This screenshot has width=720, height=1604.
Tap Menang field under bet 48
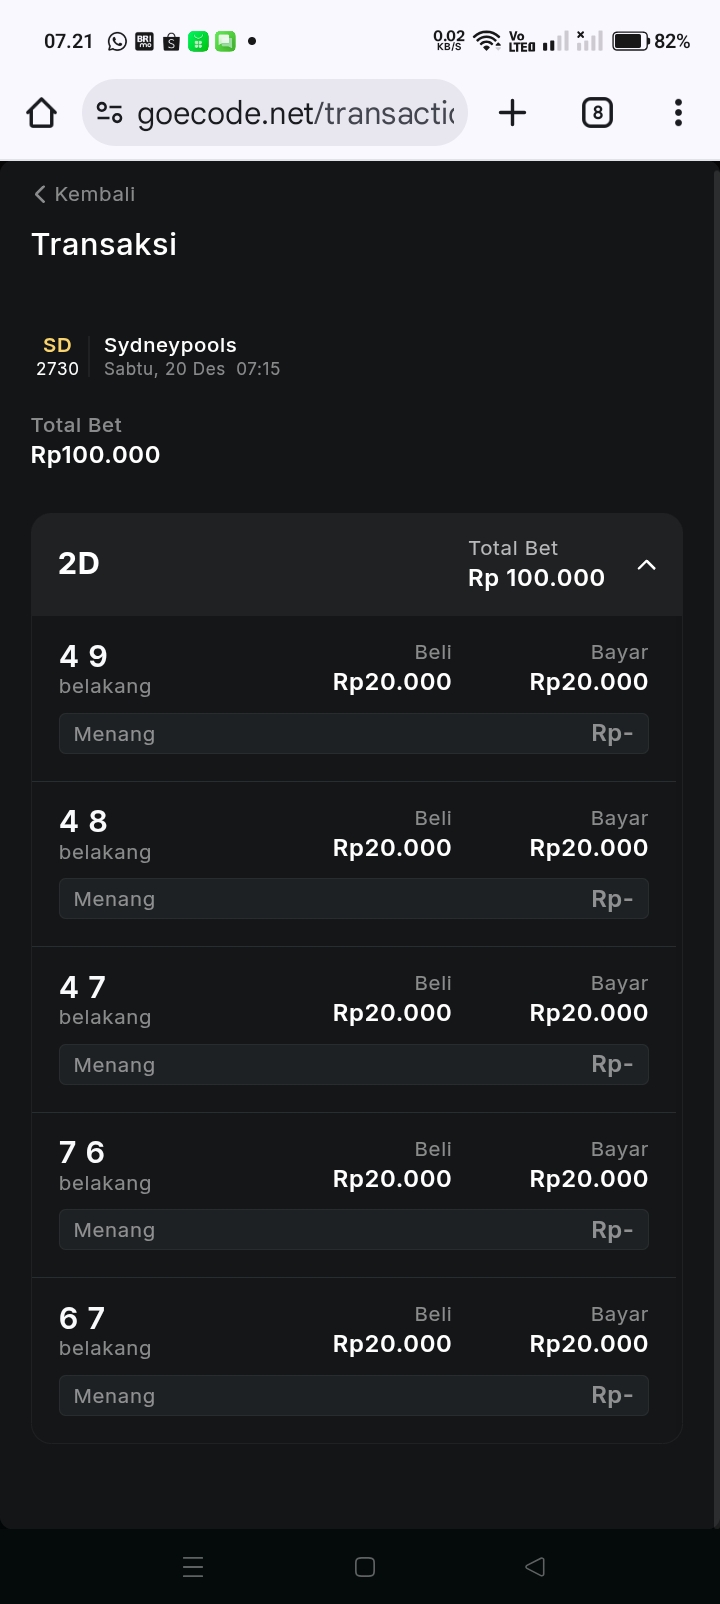(x=353, y=899)
